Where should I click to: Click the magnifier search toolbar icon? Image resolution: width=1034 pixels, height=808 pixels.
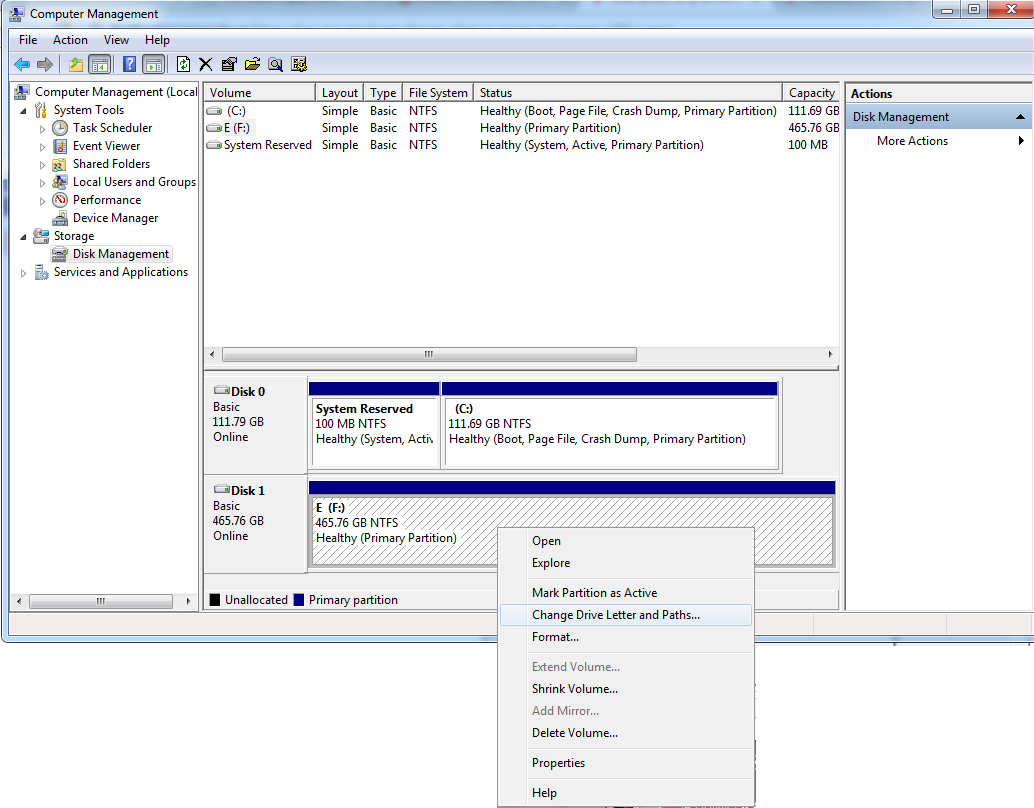pyautogui.click(x=275, y=64)
